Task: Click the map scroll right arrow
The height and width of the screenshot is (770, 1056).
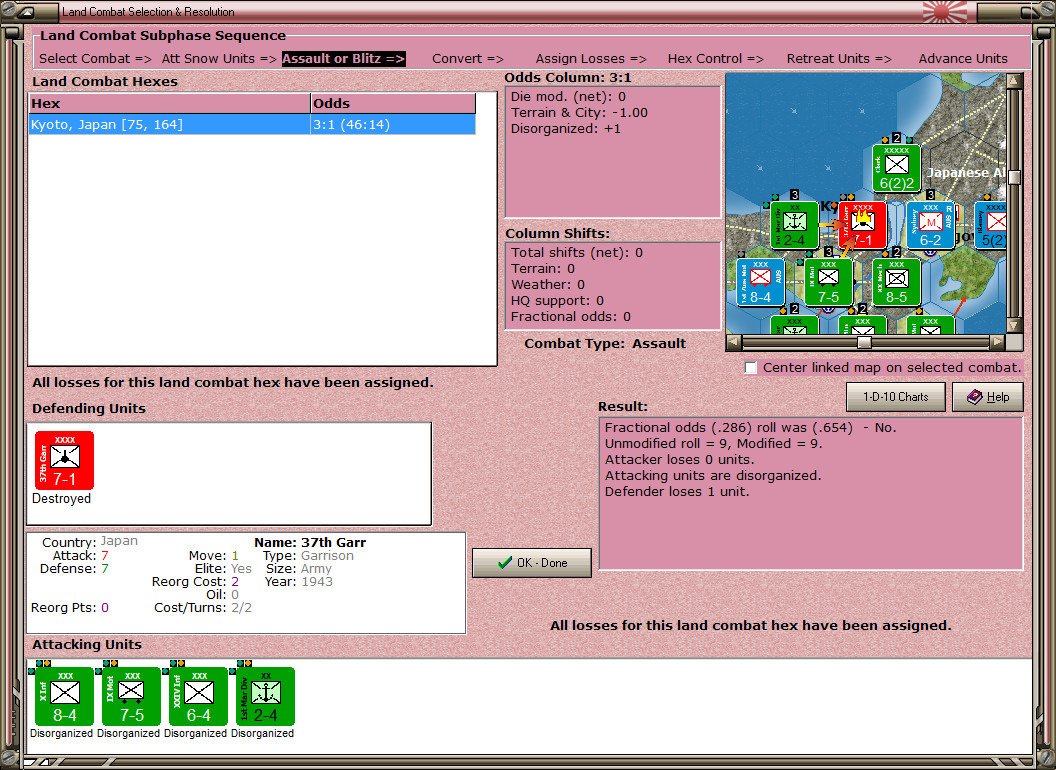Action: pyautogui.click(x=997, y=342)
